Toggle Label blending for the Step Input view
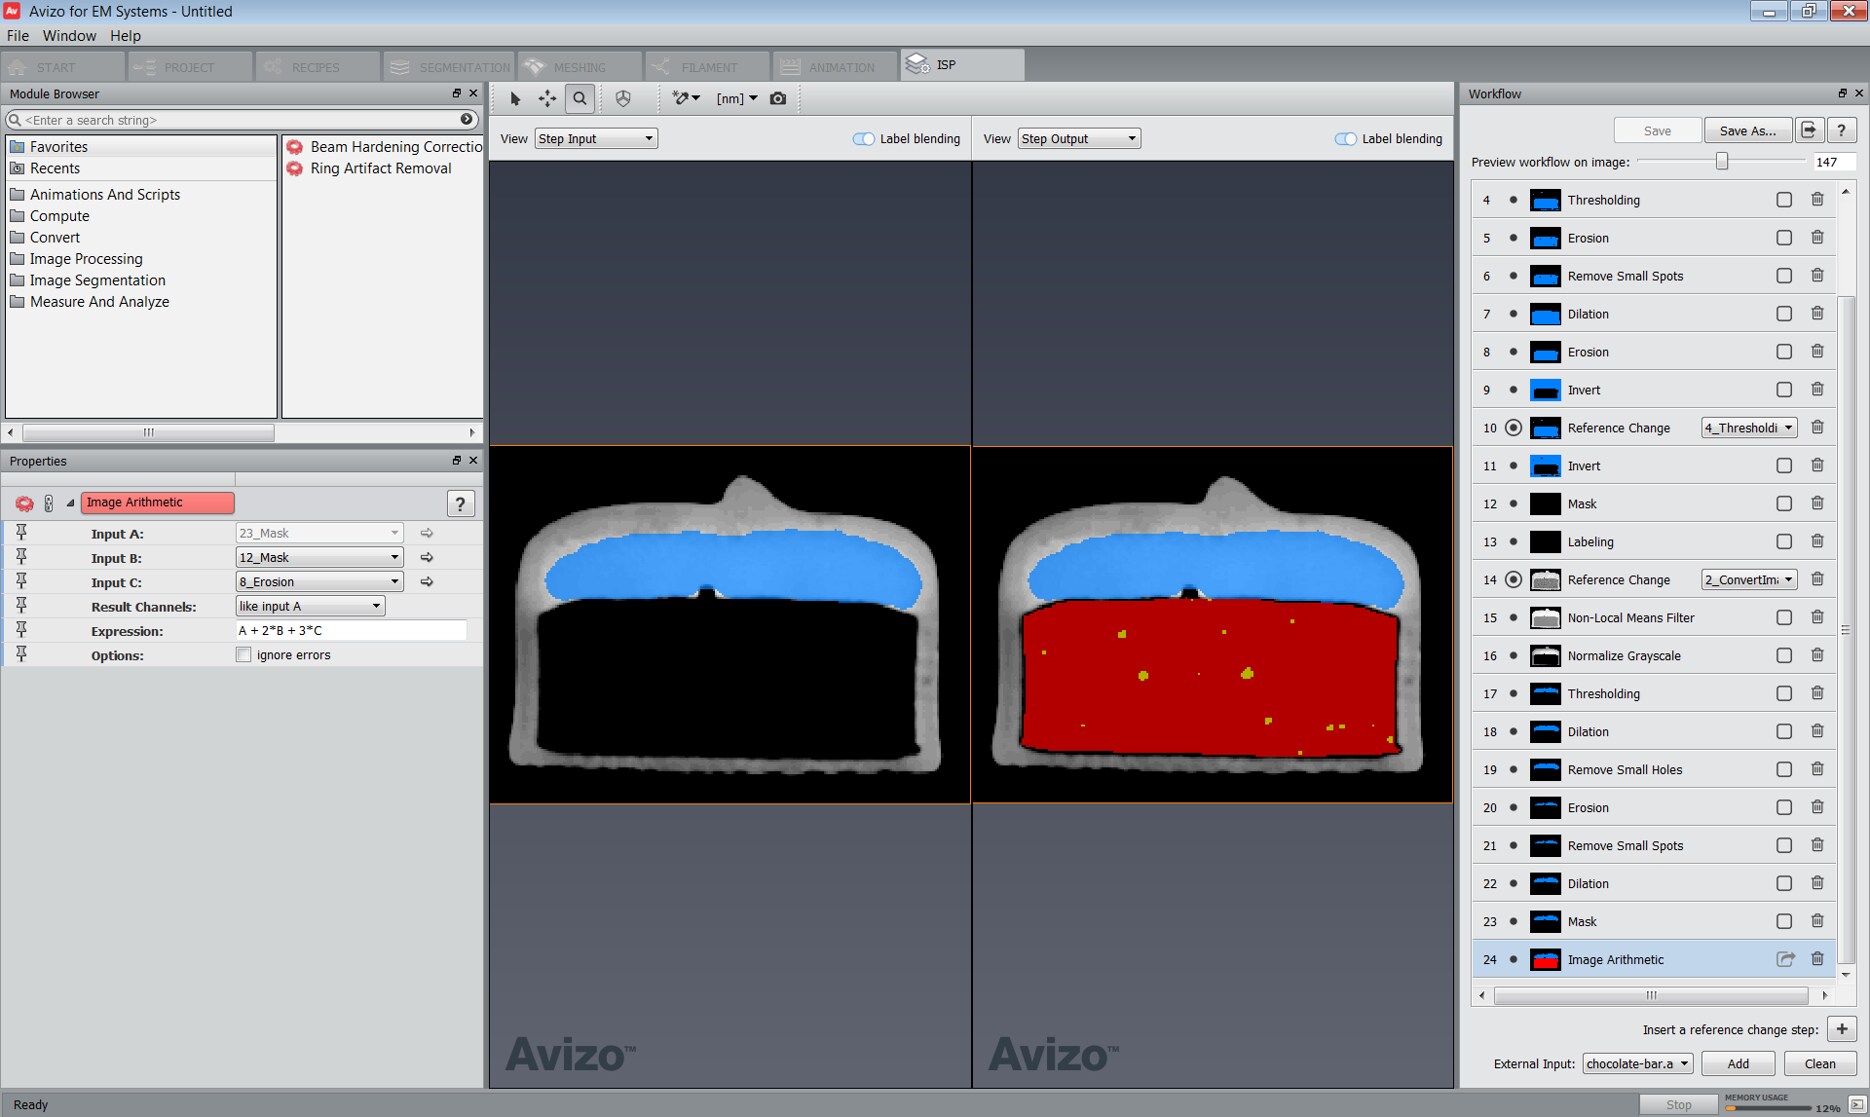Image resolution: width=1870 pixels, height=1117 pixels. coord(863,138)
